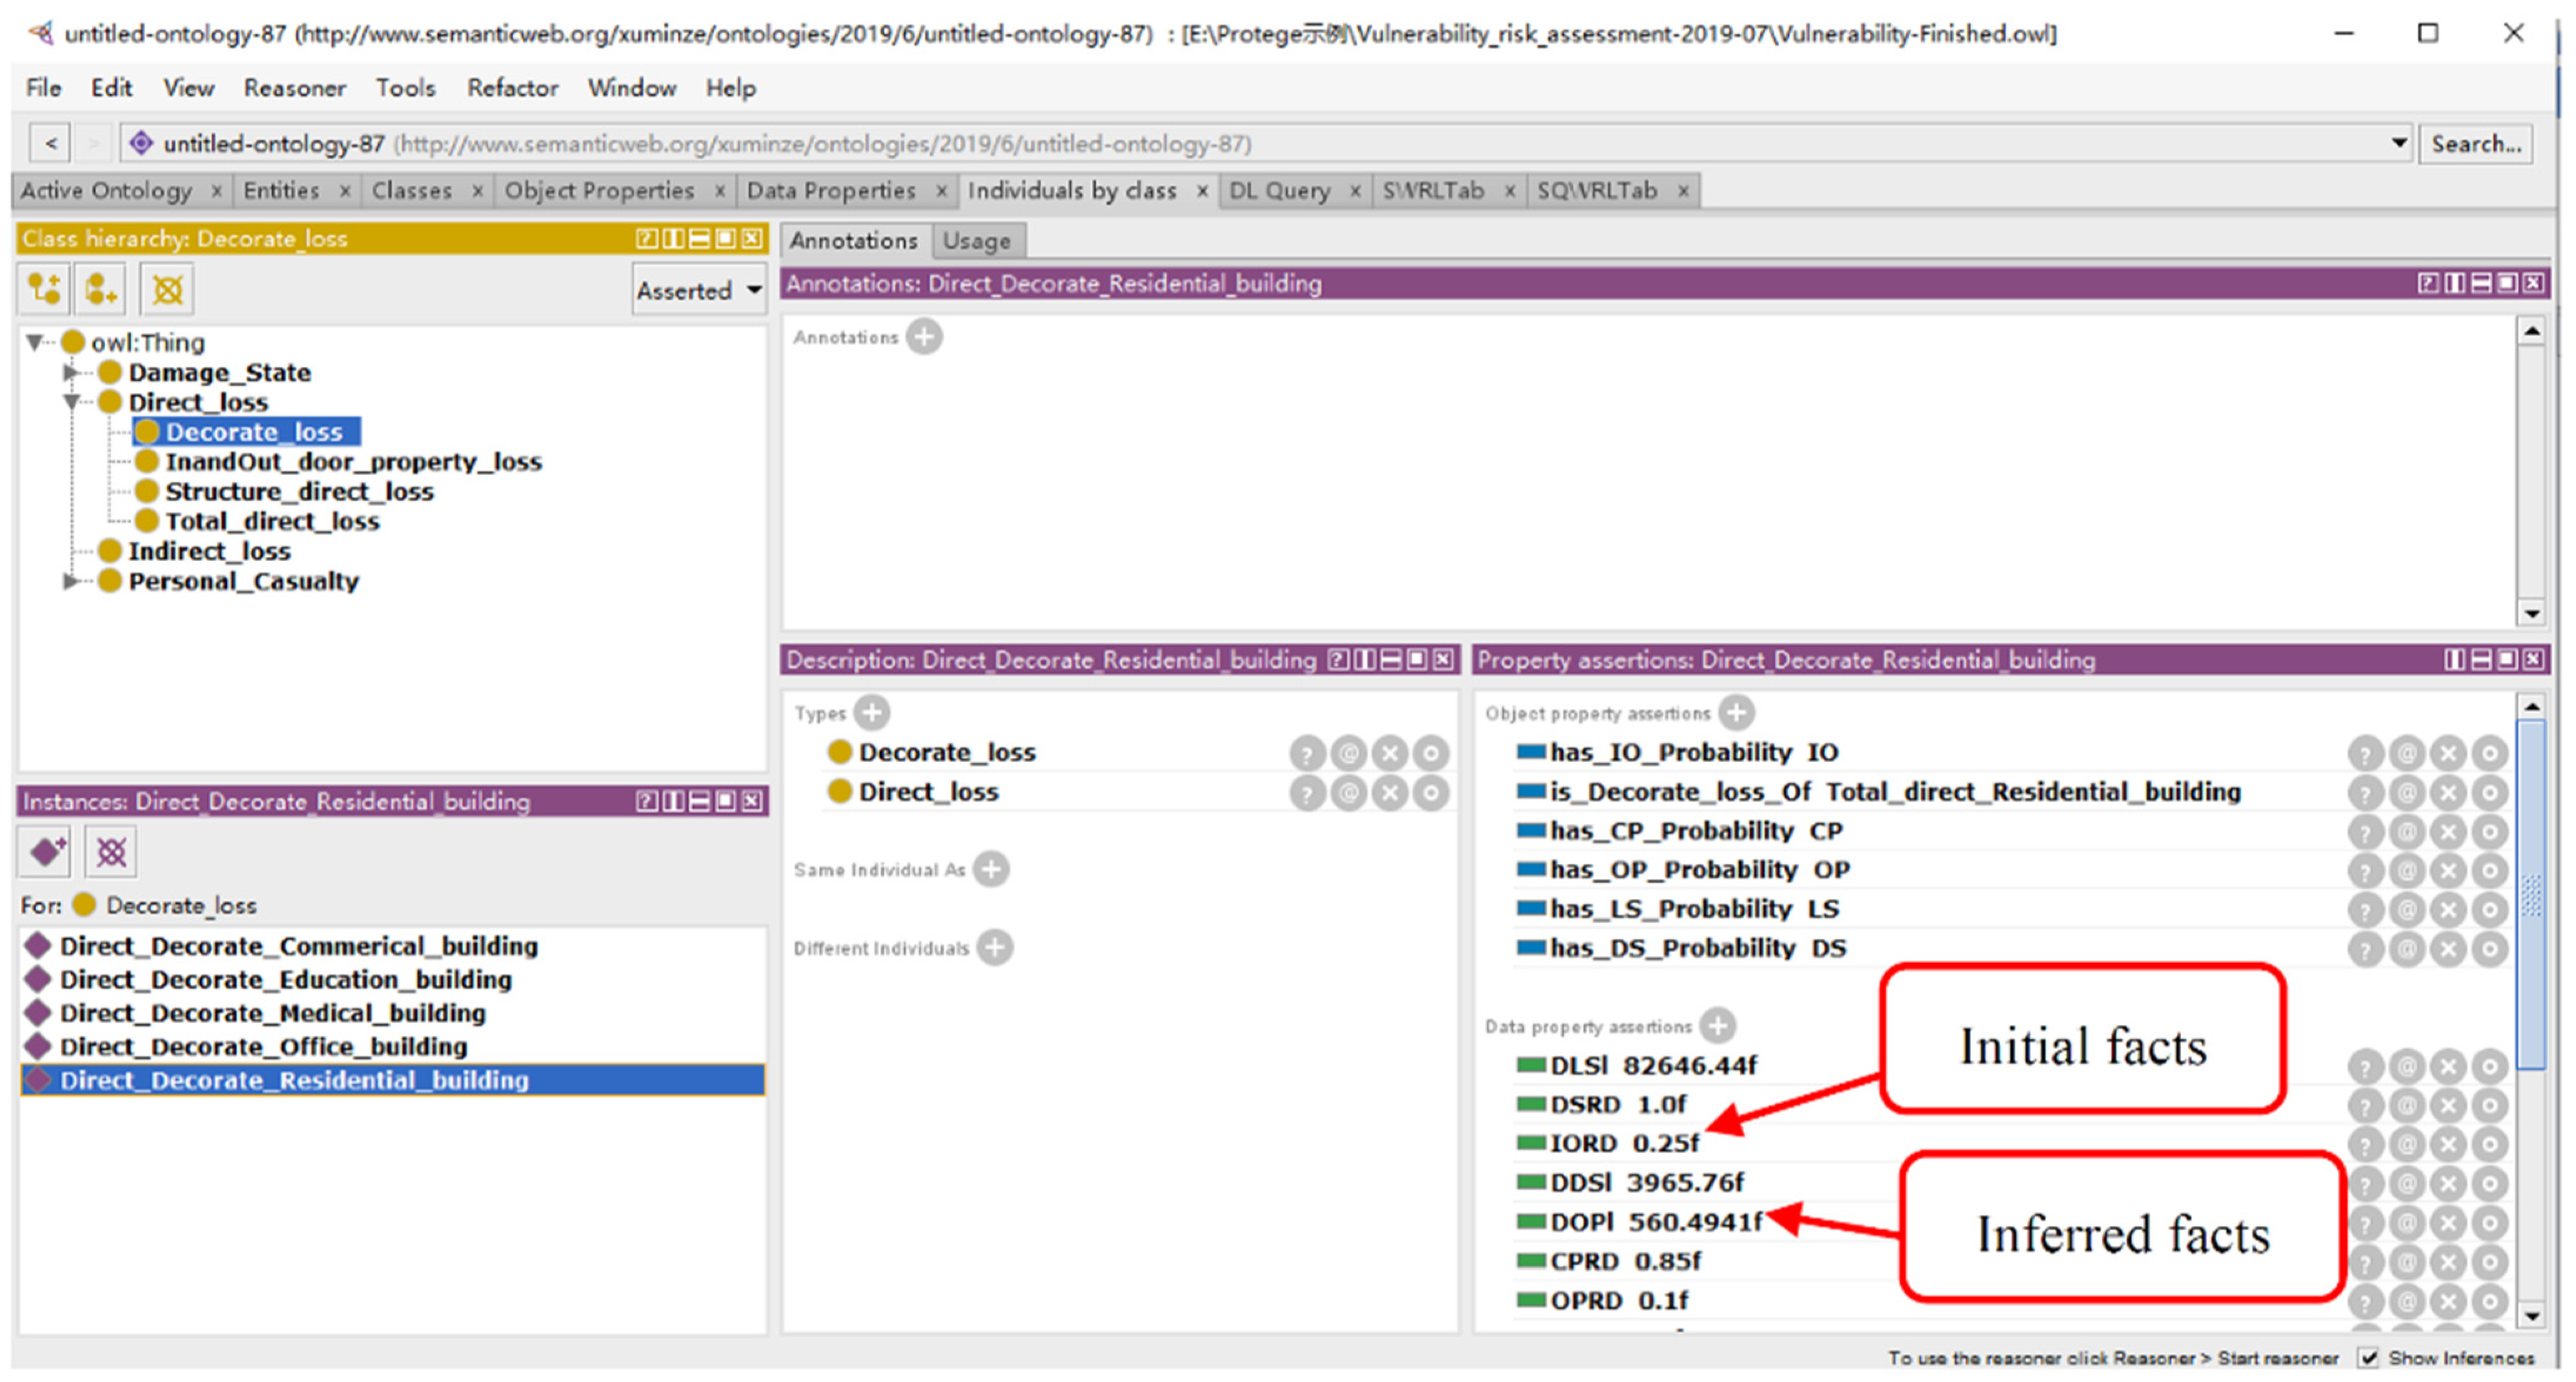The width and height of the screenshot is (2576, 1382).
Task: Toggle the Show Inferences checkbox
Action: (2369, 1357)
